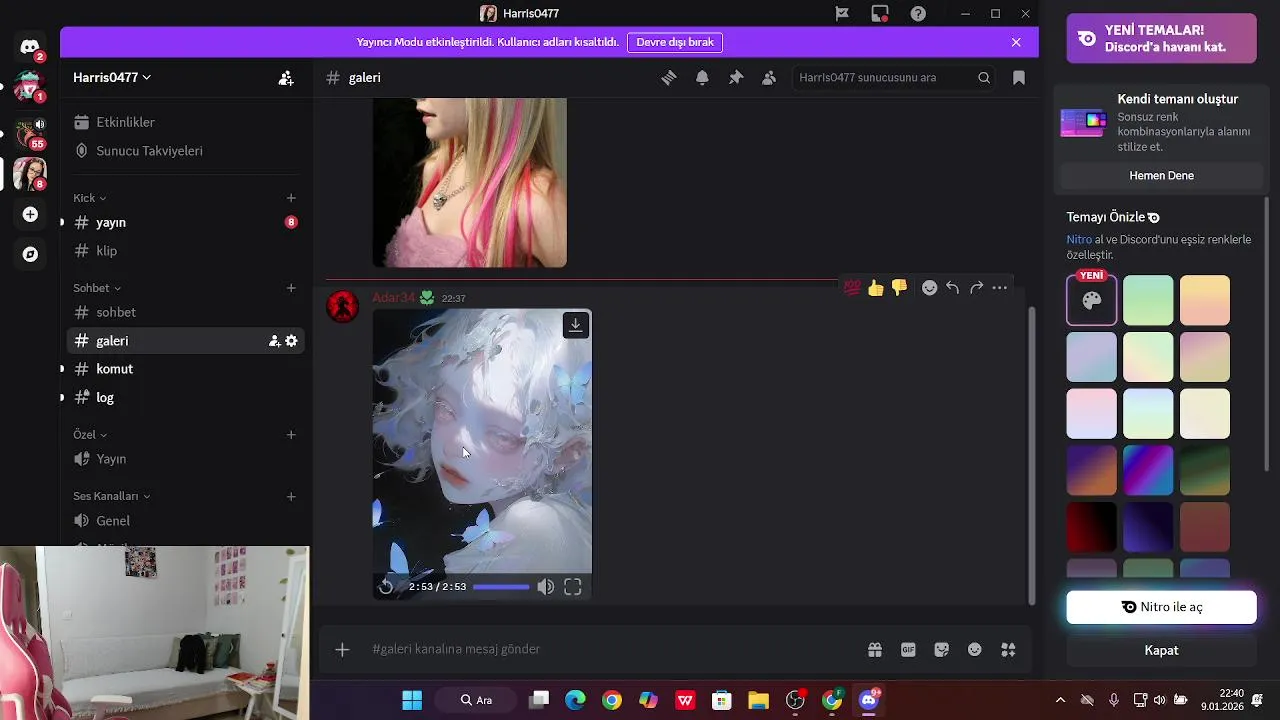1280x720 pixels.
Task: Open more options three-dot menu
Action: tap(1000, 288)
